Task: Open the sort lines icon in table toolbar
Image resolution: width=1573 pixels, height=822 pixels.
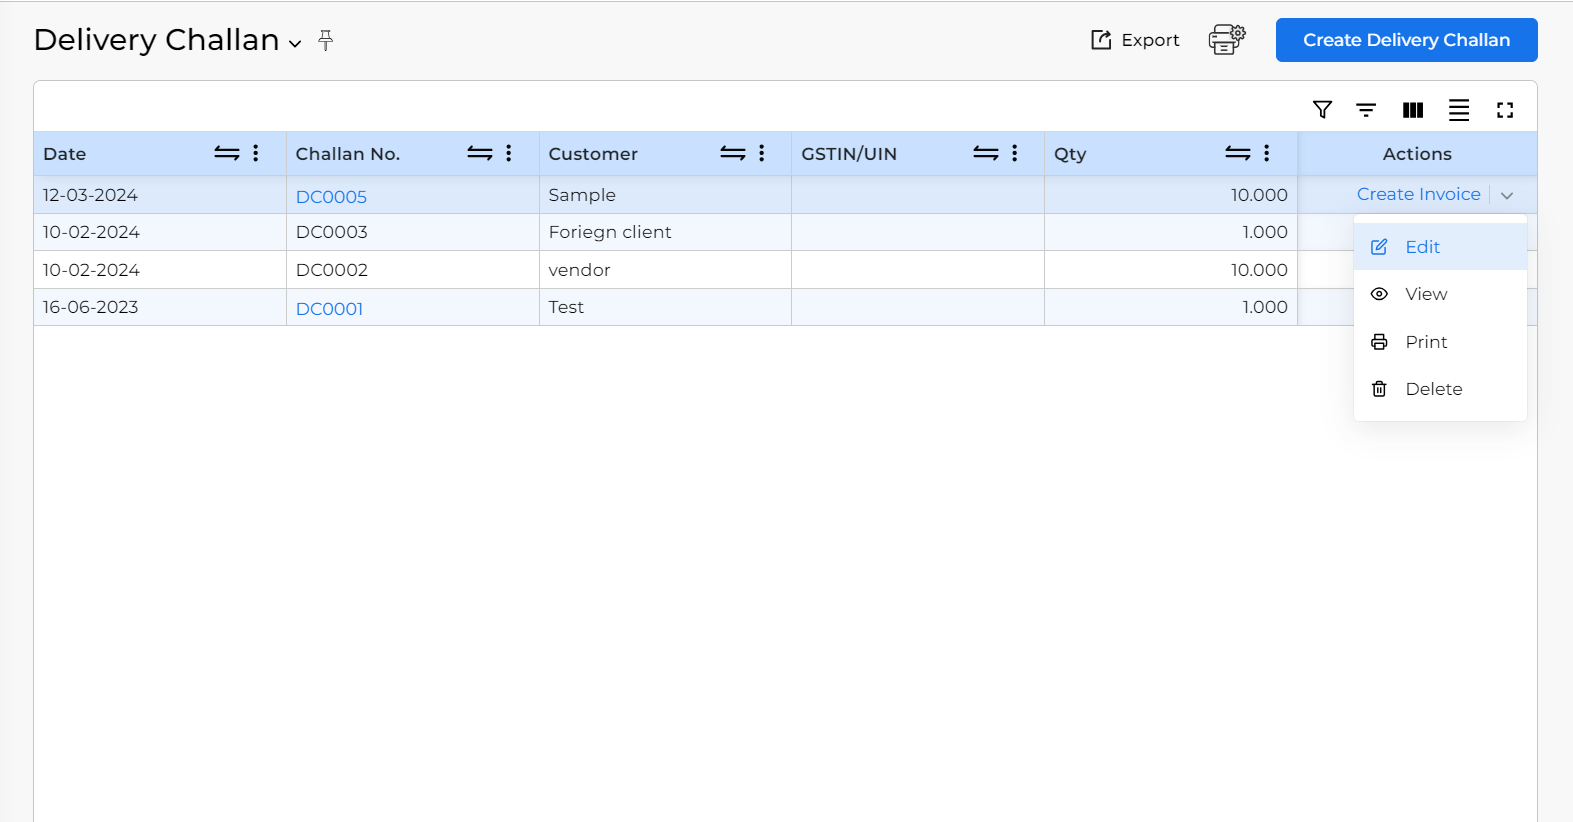Action: pos(1366,110)
